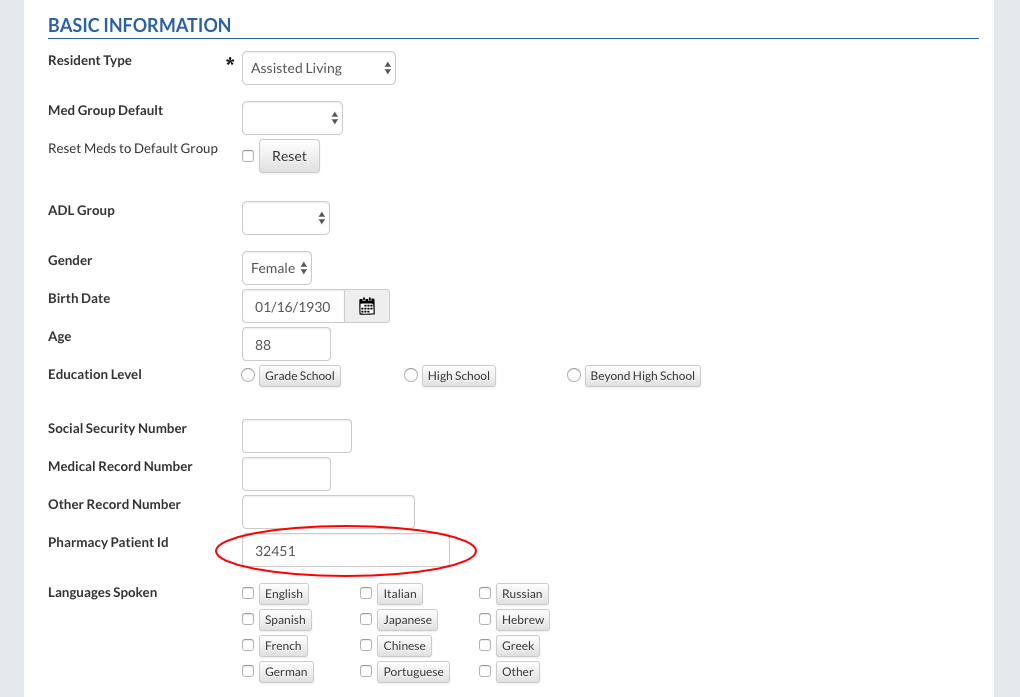
Task: Expand the Resident Type dropdown
Action: 319,68
